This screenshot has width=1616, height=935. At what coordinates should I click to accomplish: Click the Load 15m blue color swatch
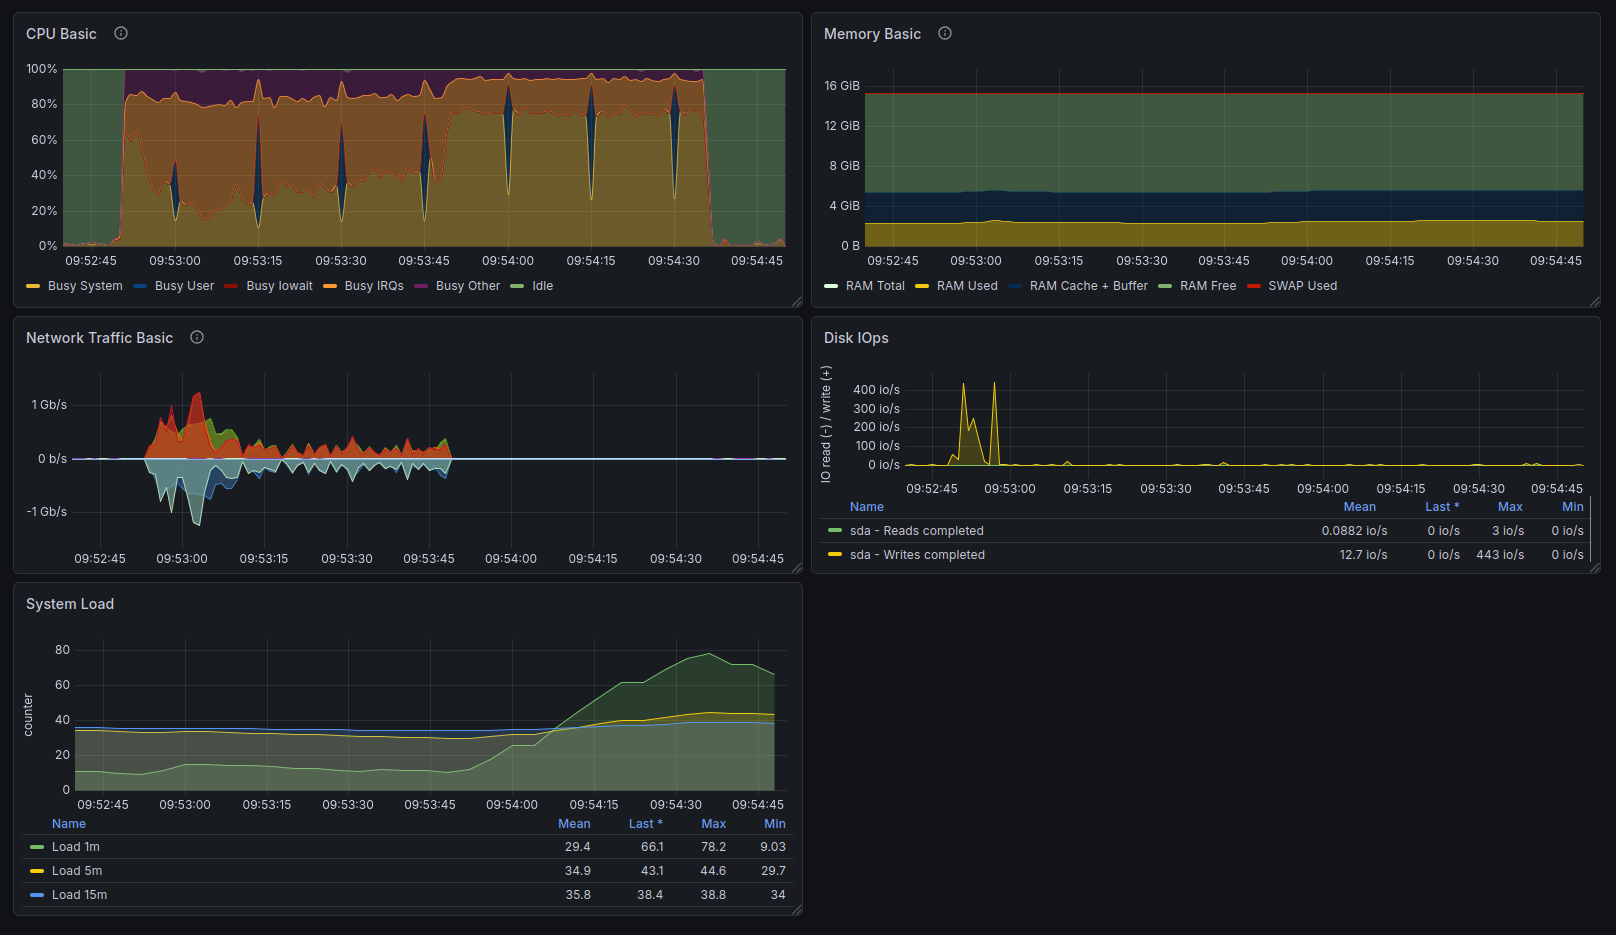37,895
